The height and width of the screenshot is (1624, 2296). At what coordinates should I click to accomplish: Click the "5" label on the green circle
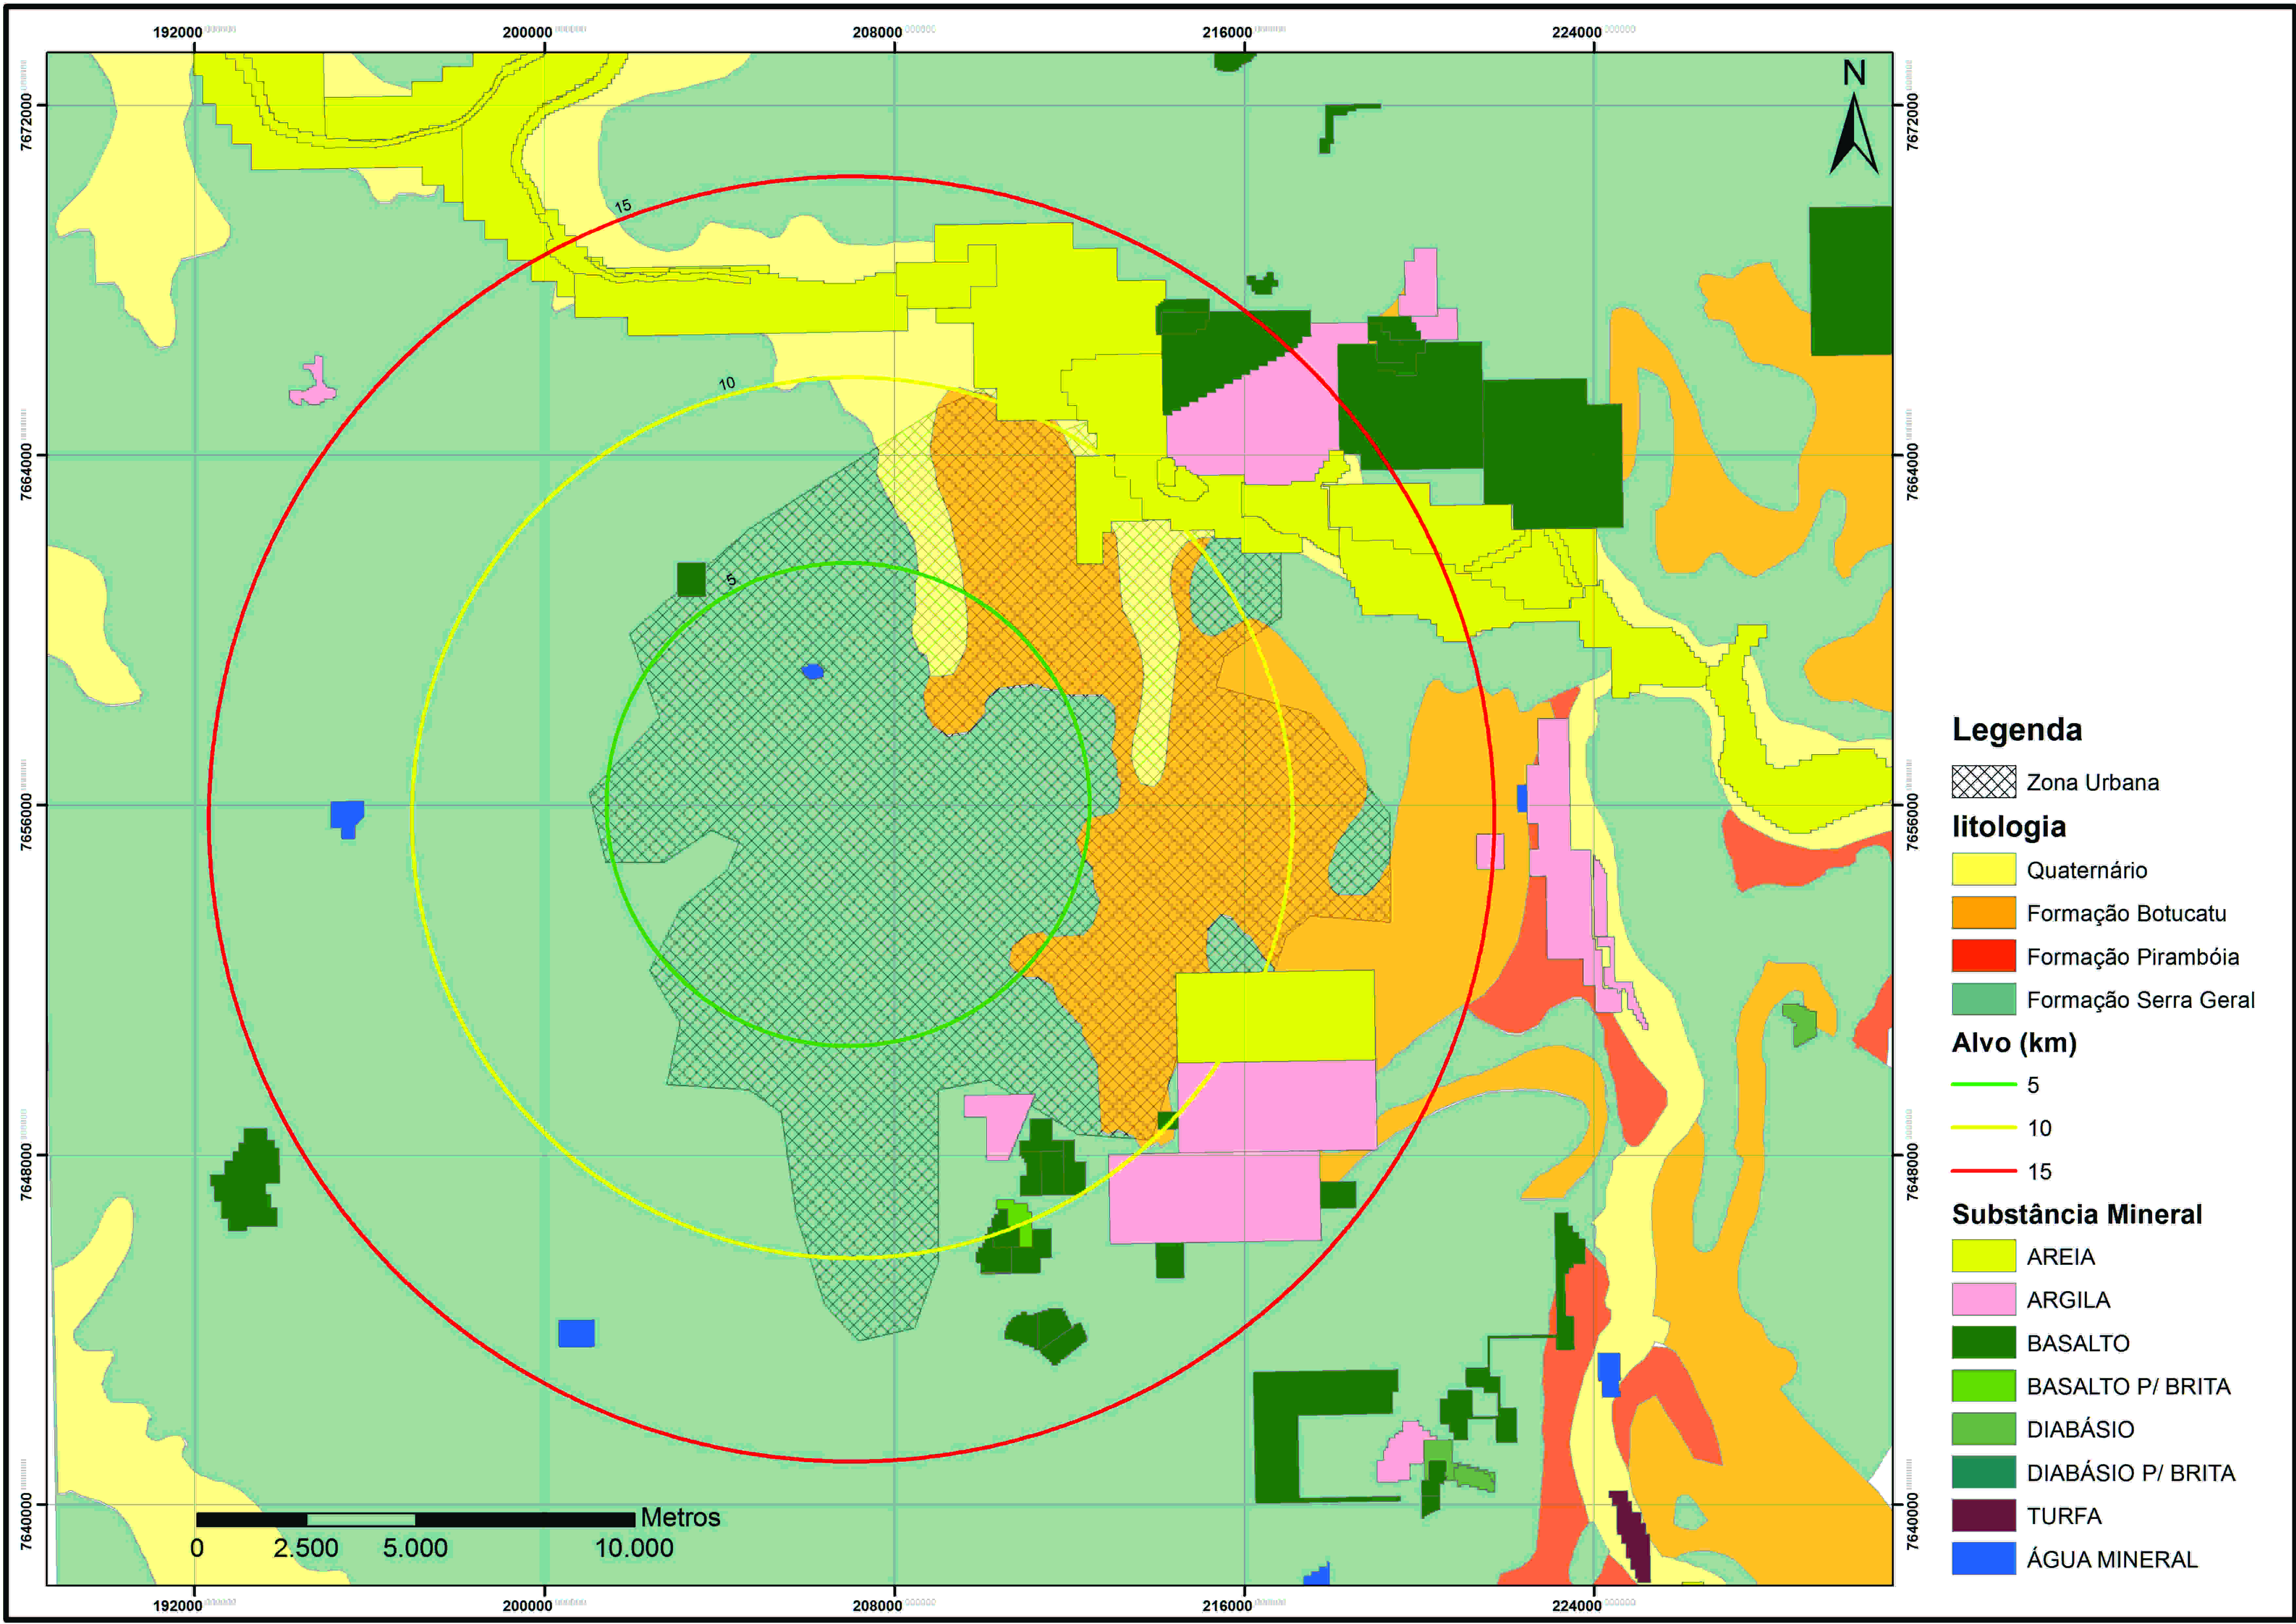click(x=731, y=580)
